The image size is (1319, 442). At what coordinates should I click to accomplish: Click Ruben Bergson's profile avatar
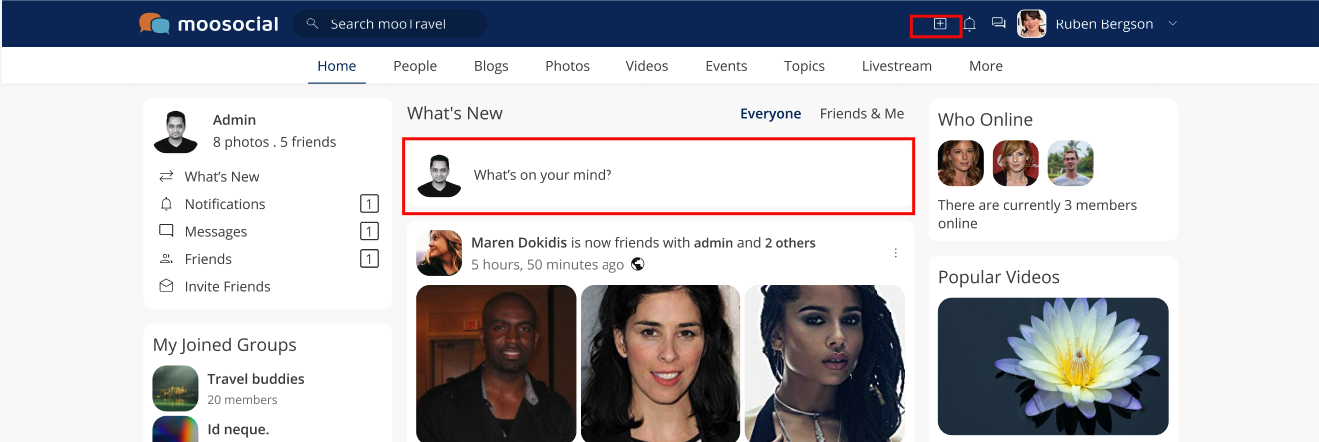coord(1032,23)
